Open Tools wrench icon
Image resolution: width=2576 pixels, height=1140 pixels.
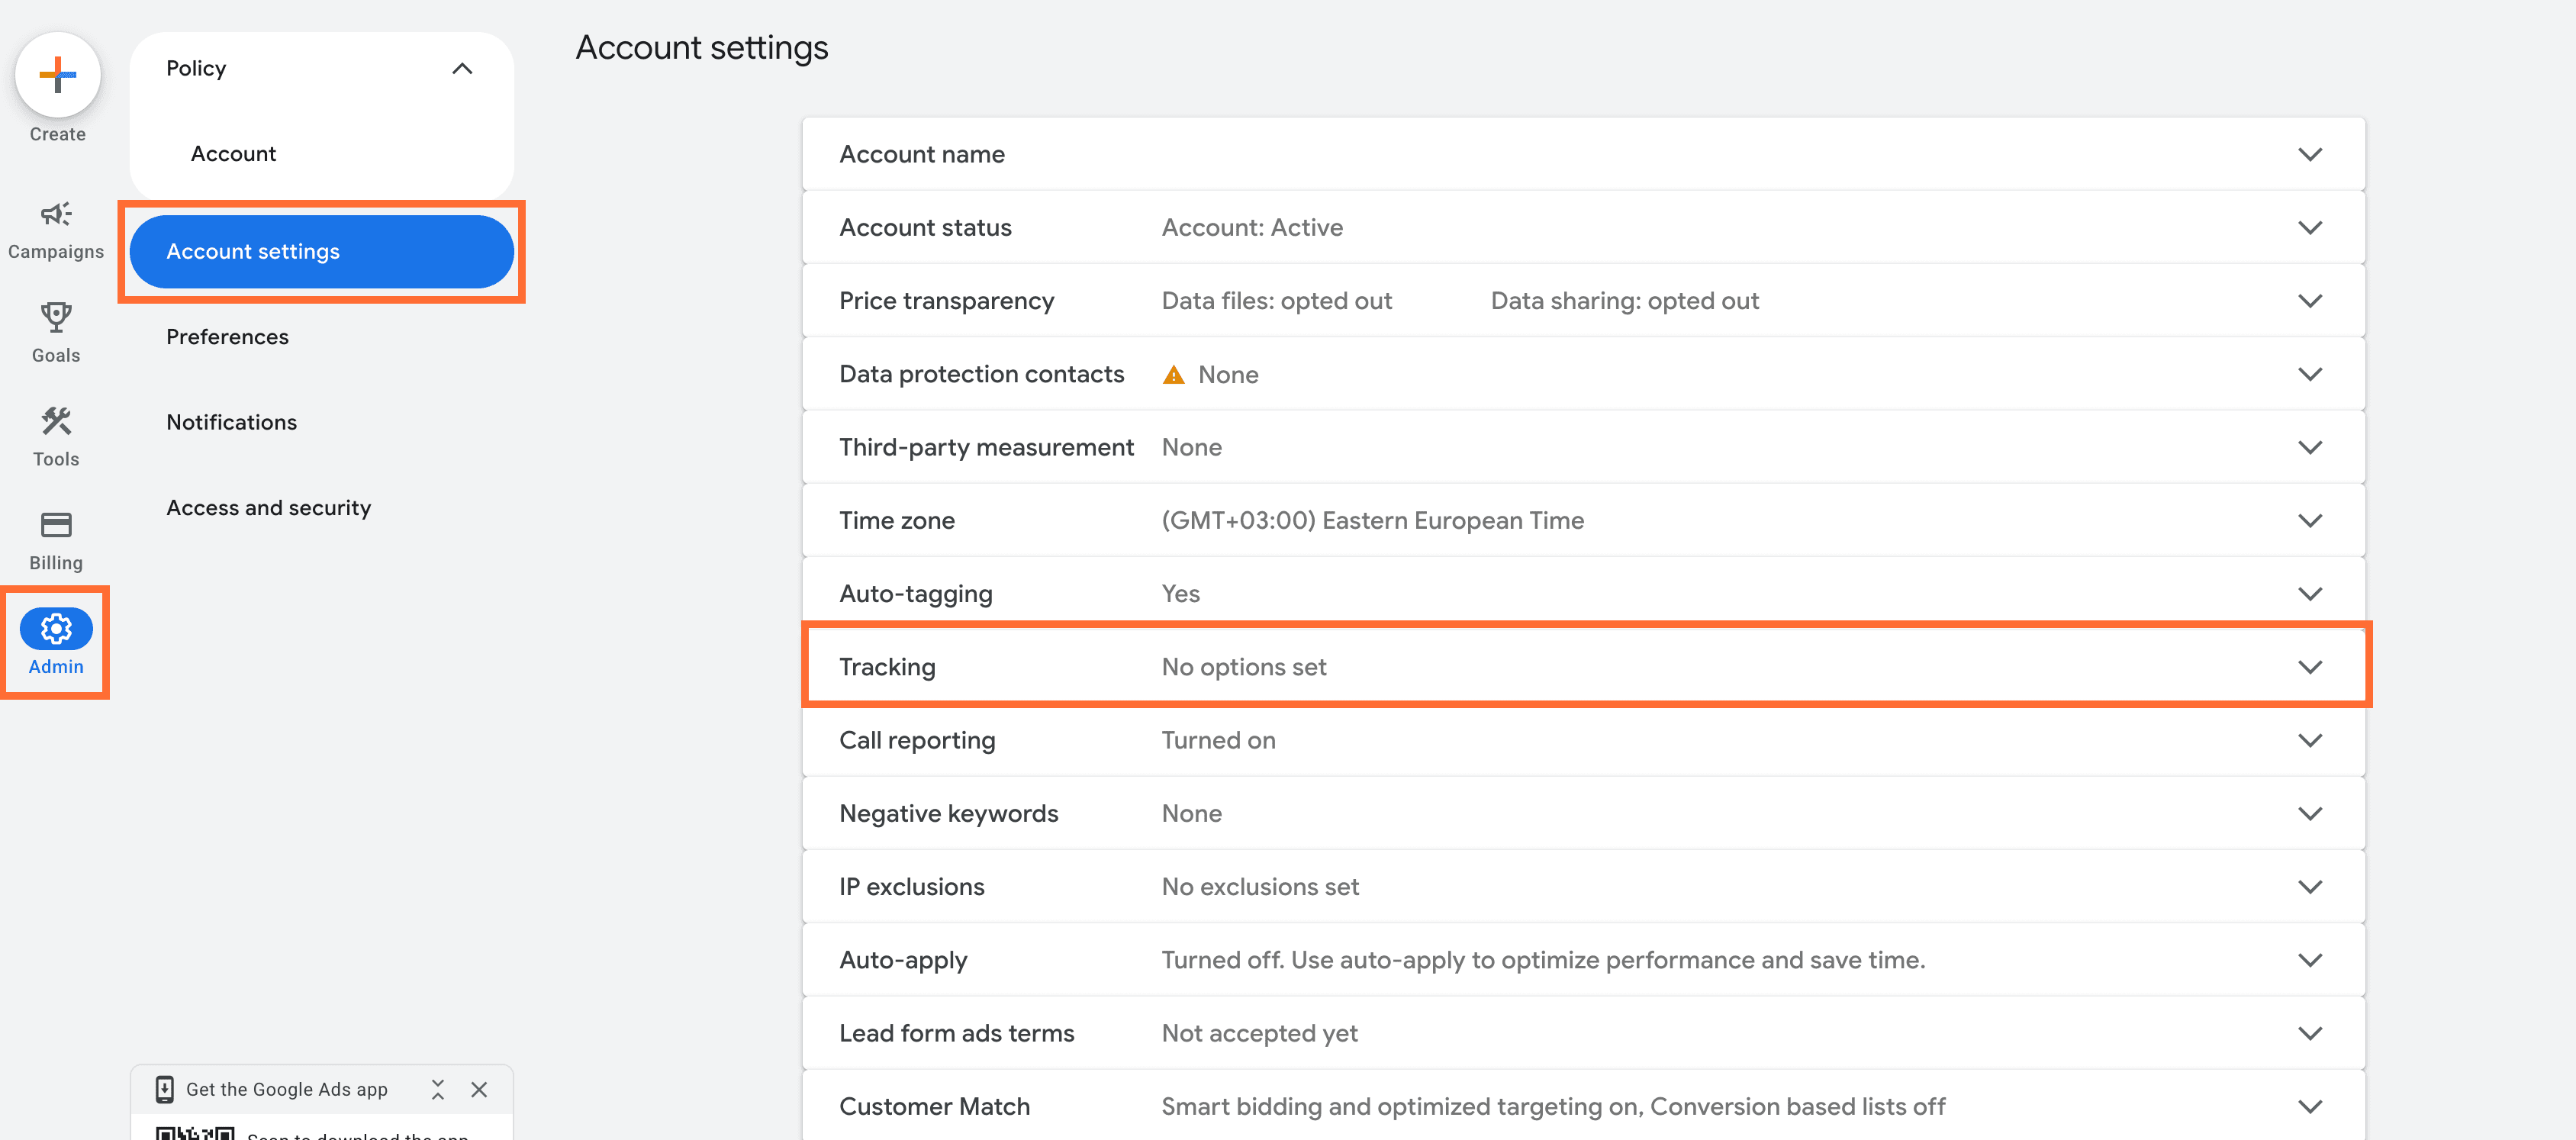pyautogui.click(x=56, y=422)
